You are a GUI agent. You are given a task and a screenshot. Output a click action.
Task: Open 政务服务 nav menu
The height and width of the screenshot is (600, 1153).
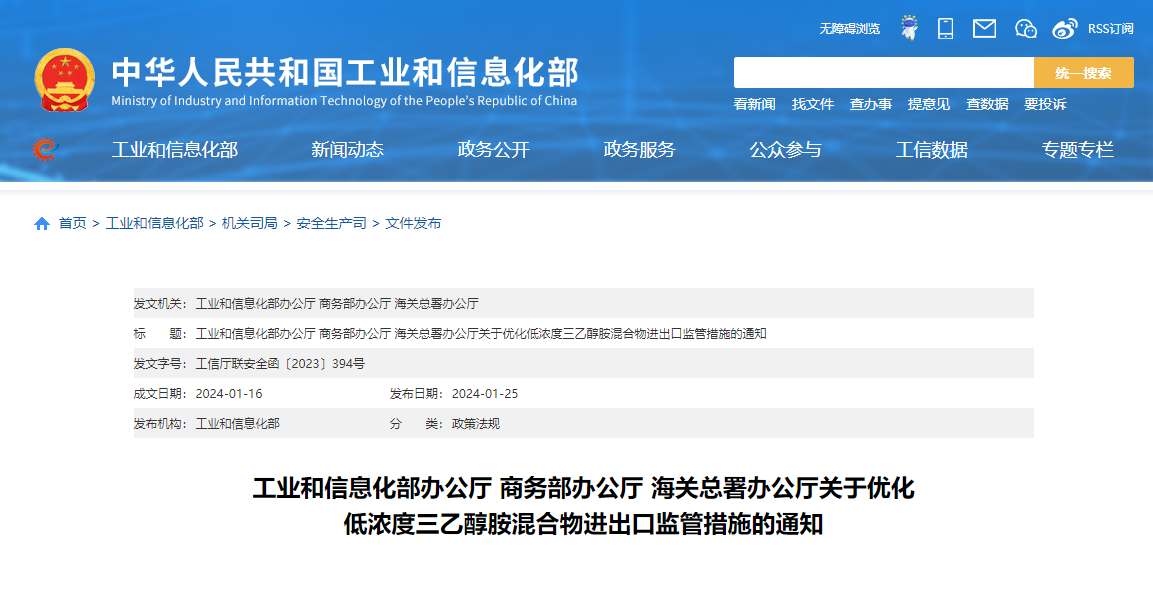click(x=639, y=150)
